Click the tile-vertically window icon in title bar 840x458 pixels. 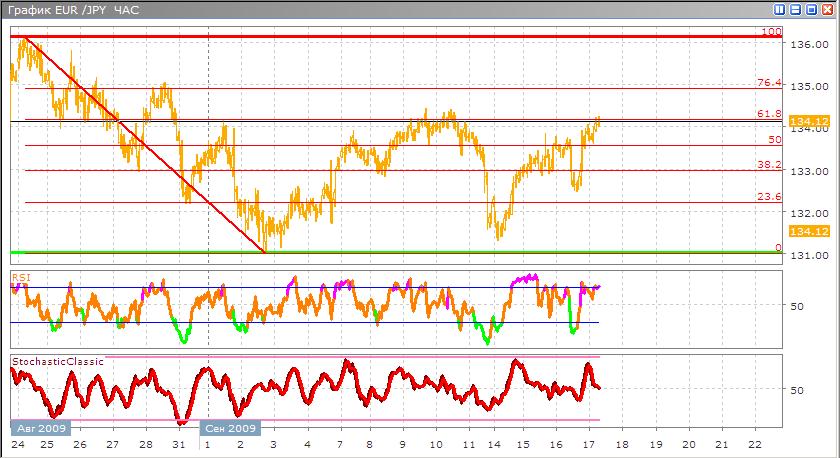pos(780,10)
